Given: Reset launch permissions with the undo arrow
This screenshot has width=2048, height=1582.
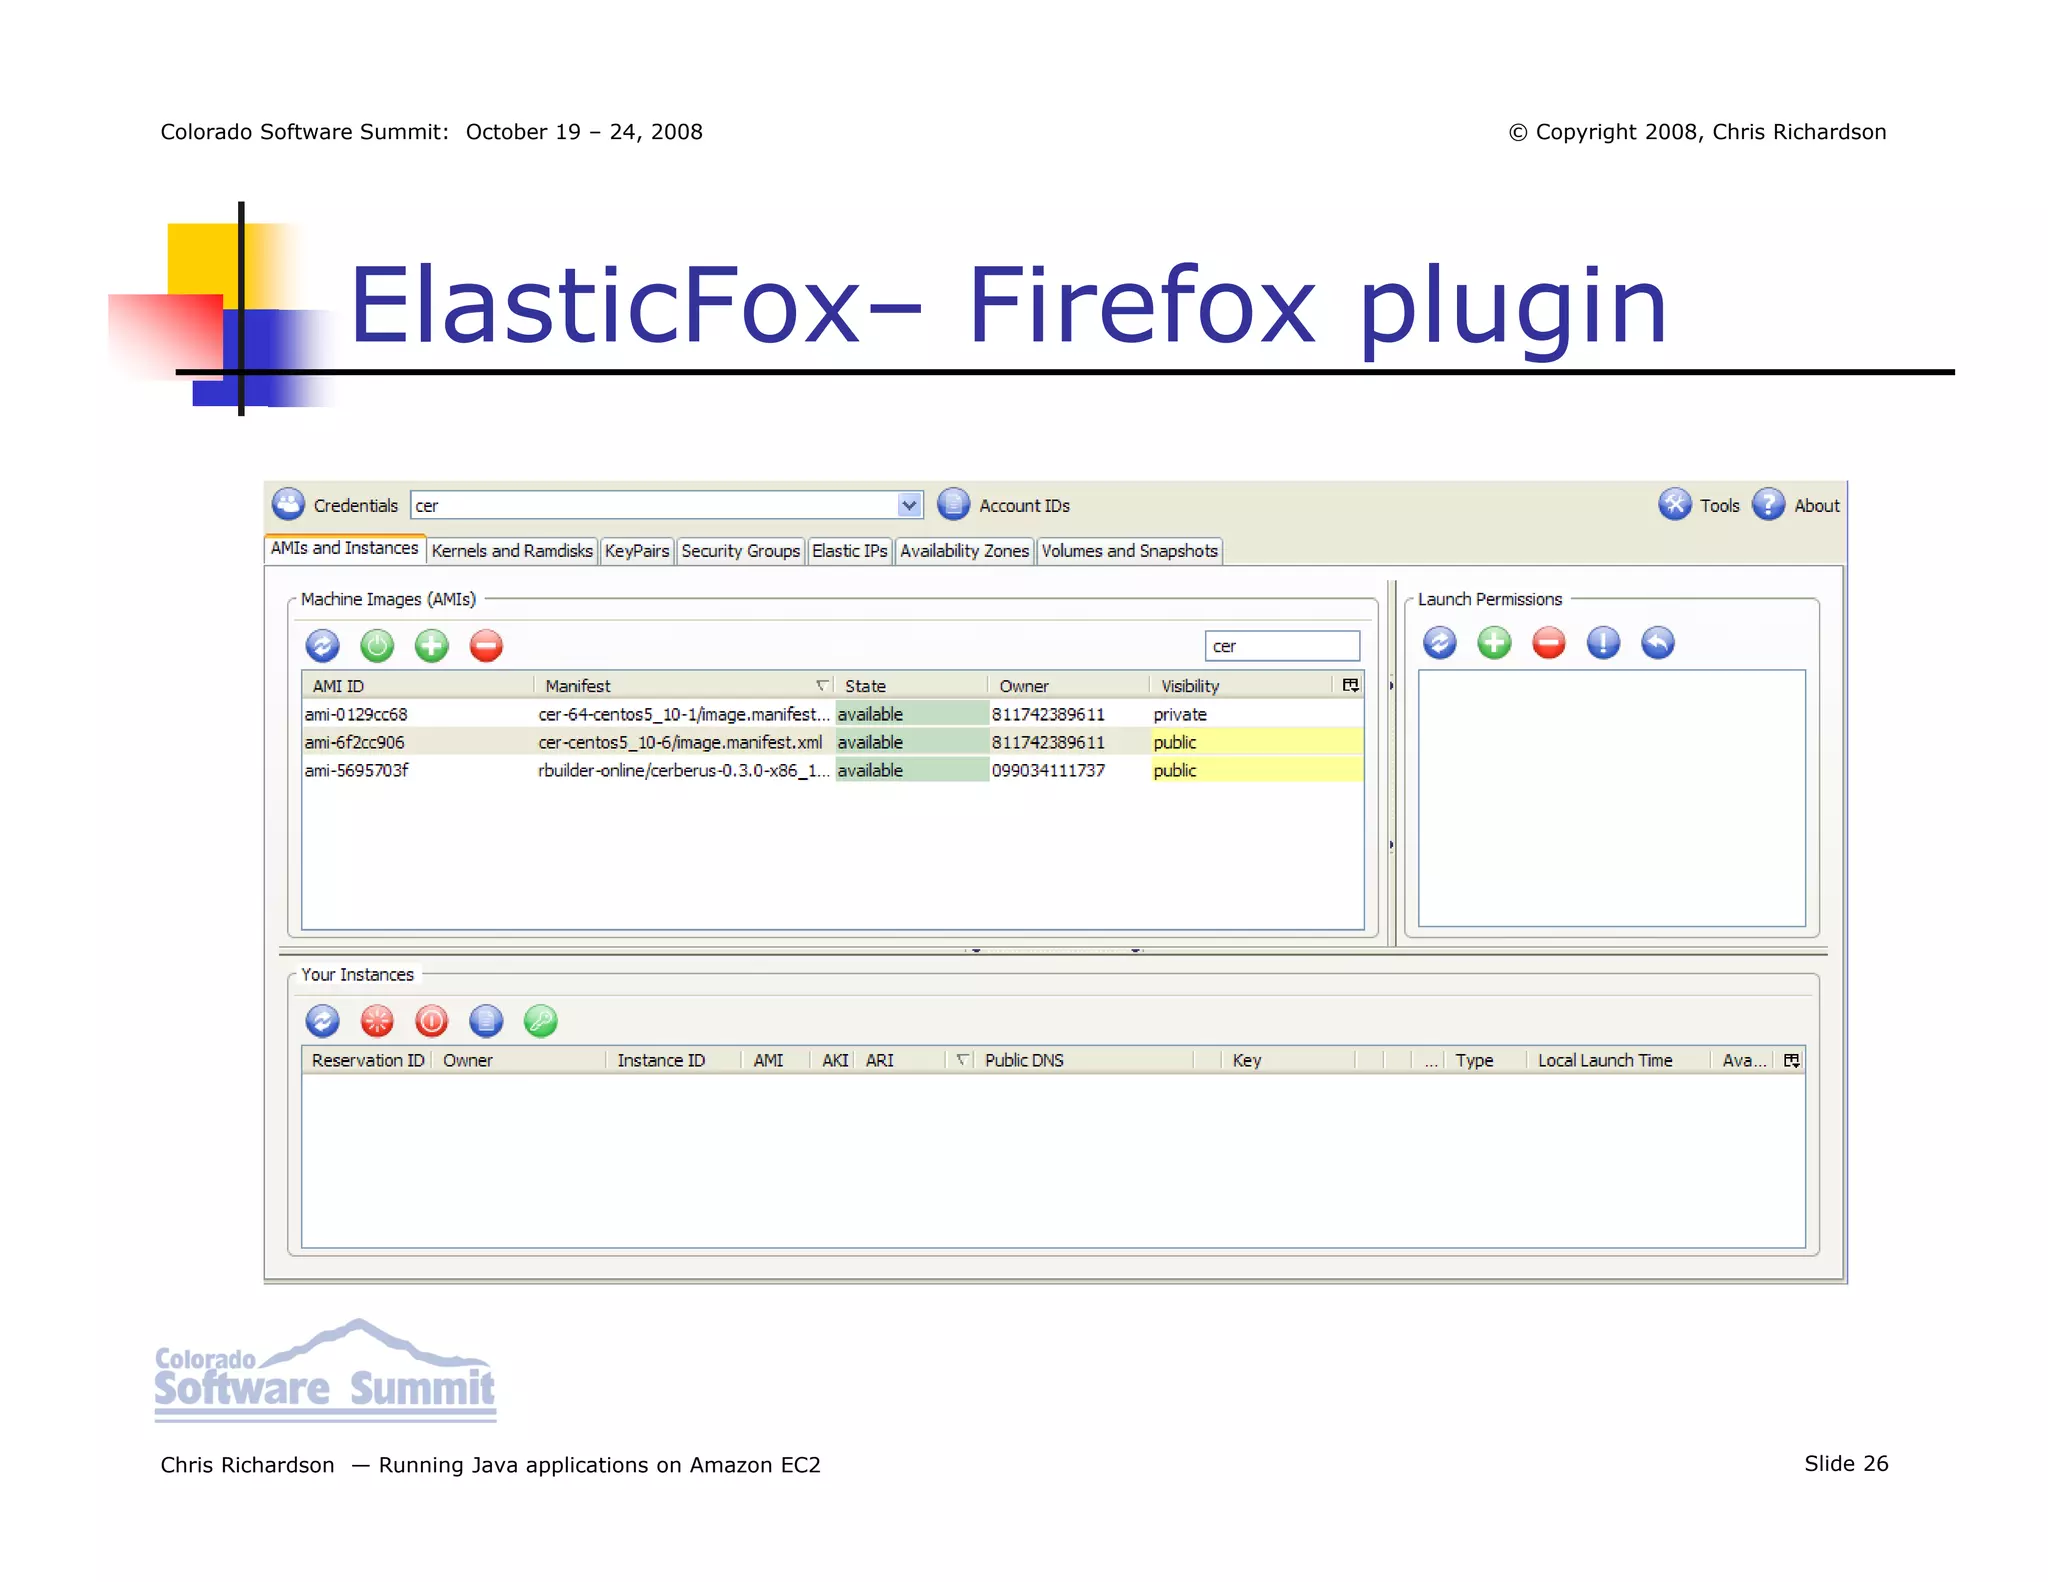Looking at the screenshot, I should pos(1658,643).
